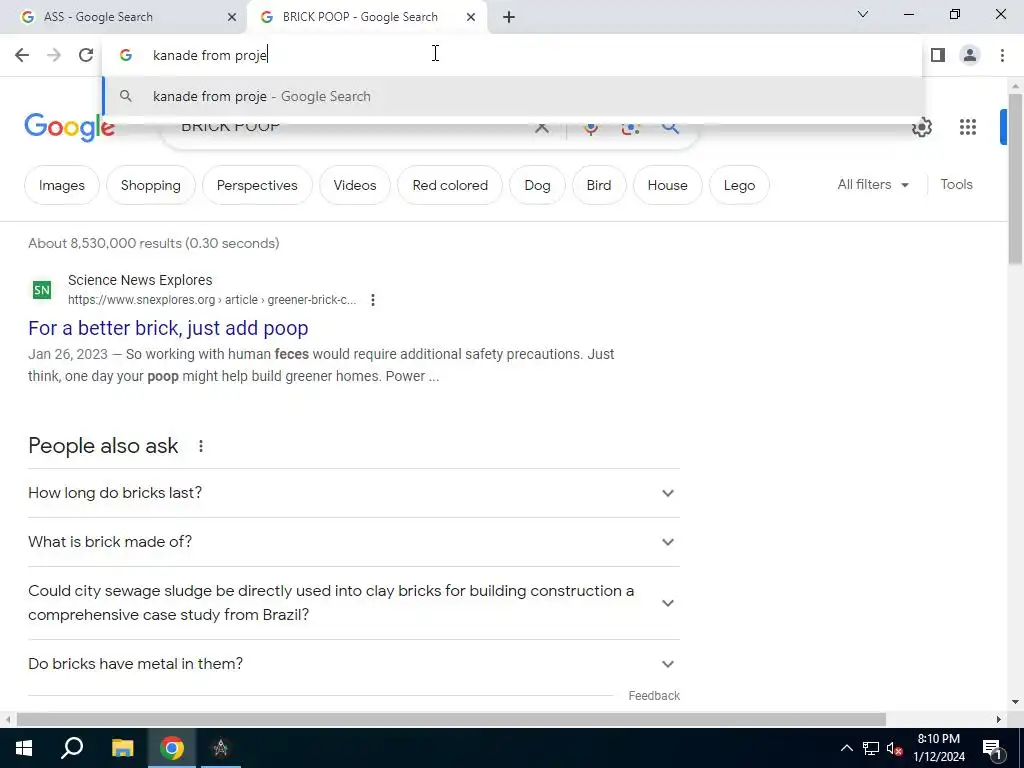
Task: Click the muted volume tray icon
Action: (894, 748)
